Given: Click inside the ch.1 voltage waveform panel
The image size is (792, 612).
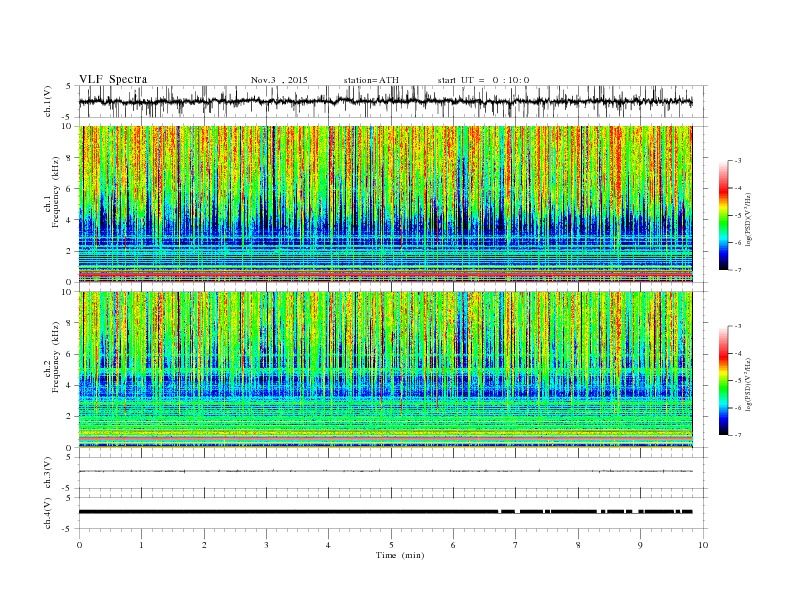Looking at the screenshot, I should [x=393, y=101].
